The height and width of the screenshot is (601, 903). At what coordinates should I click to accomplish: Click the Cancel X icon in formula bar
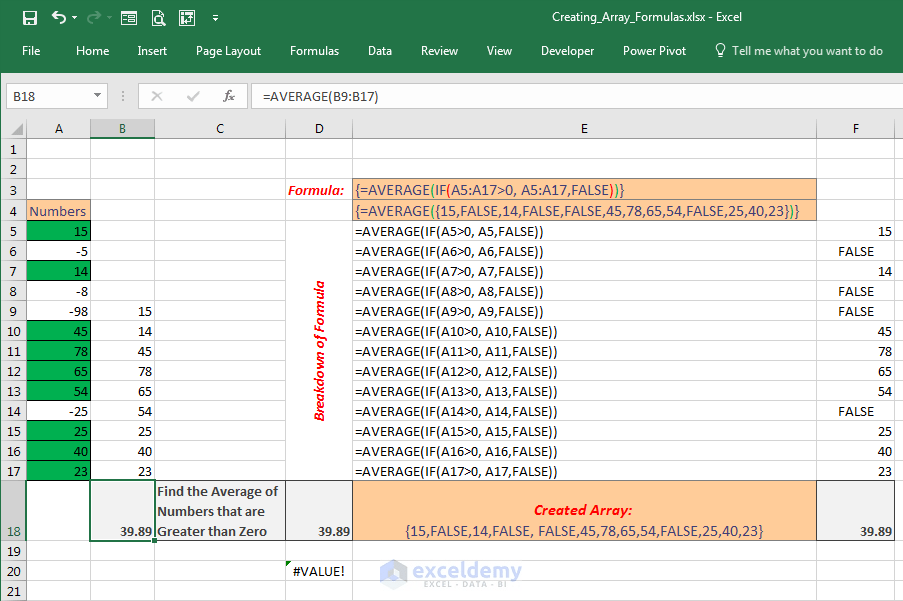pos(157,96)
